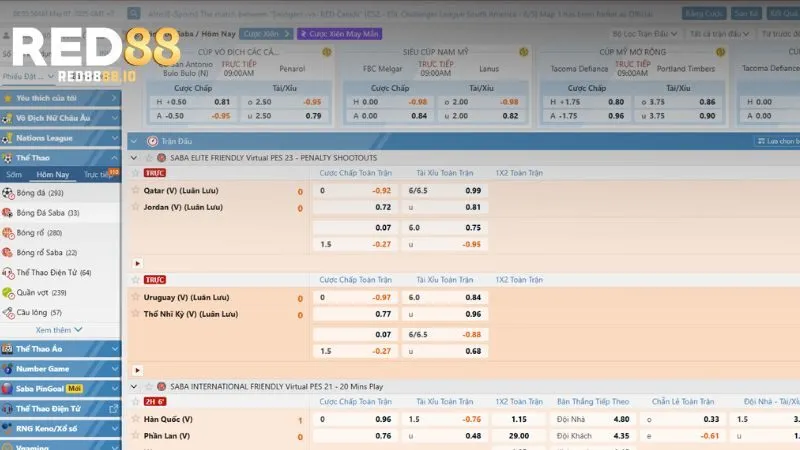Click odds 29.00 for Phần Lan 1X2
Screen dimensions: 800x450
(518, 436)
